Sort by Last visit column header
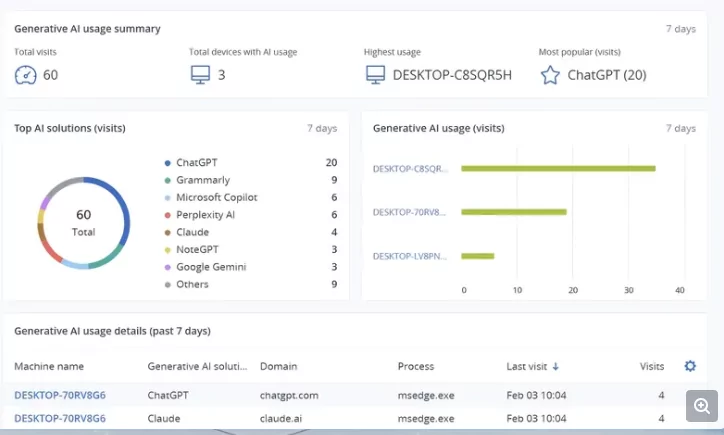This screenshot has height=435, width=724. pos(527,367)
